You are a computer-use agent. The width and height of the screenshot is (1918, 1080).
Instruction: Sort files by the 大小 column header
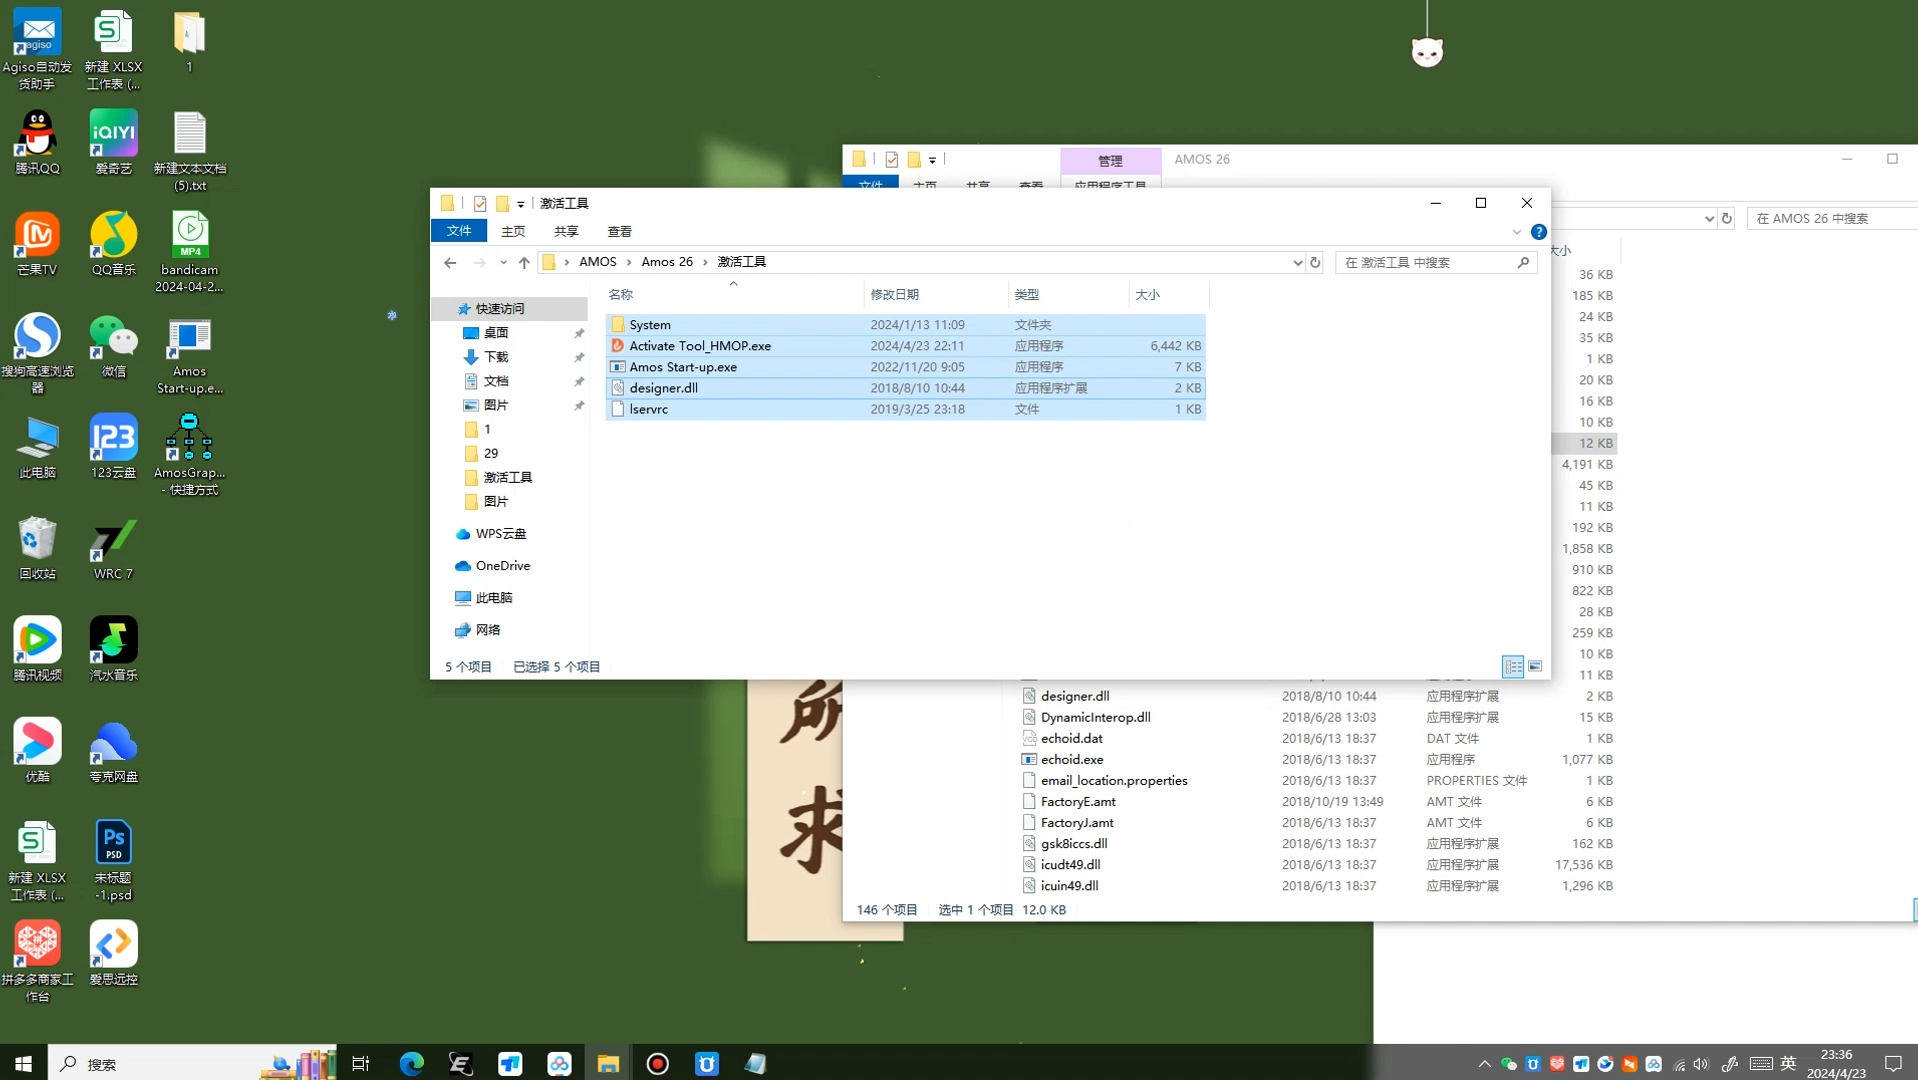[x=1169, y=294]
